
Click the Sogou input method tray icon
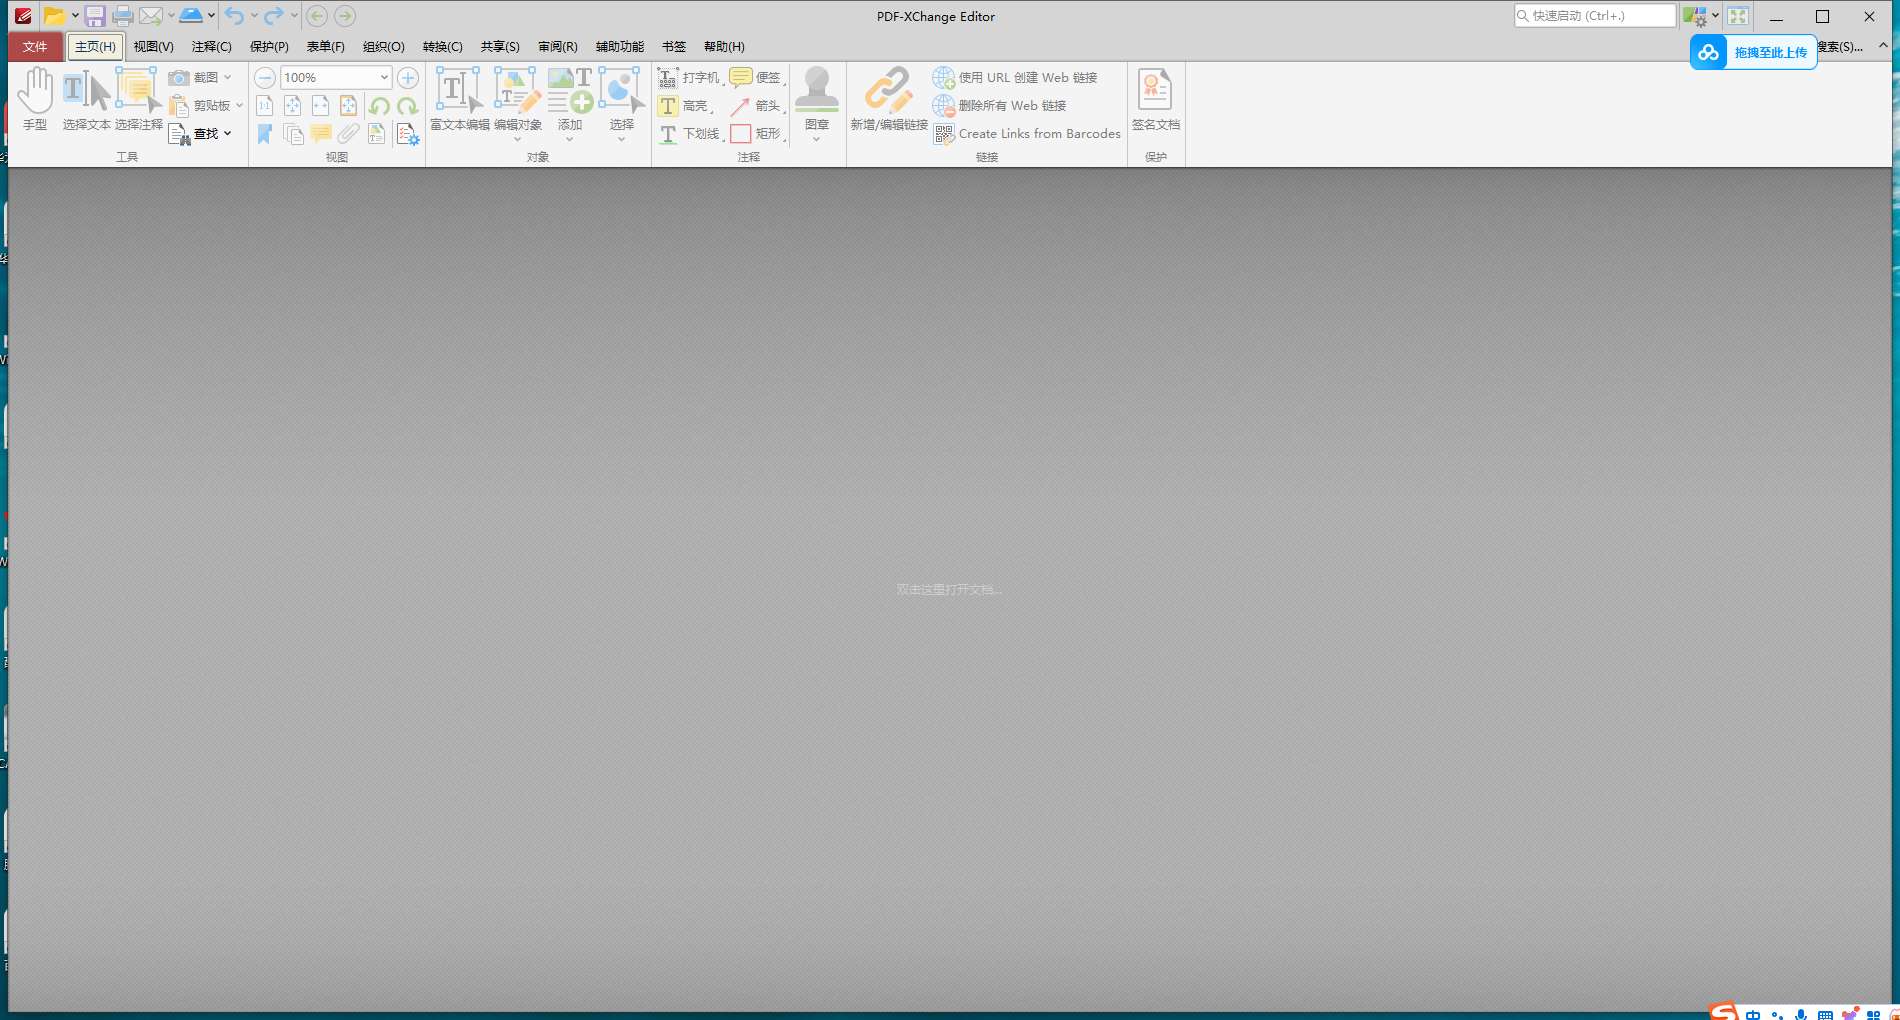point(1723,1012)
